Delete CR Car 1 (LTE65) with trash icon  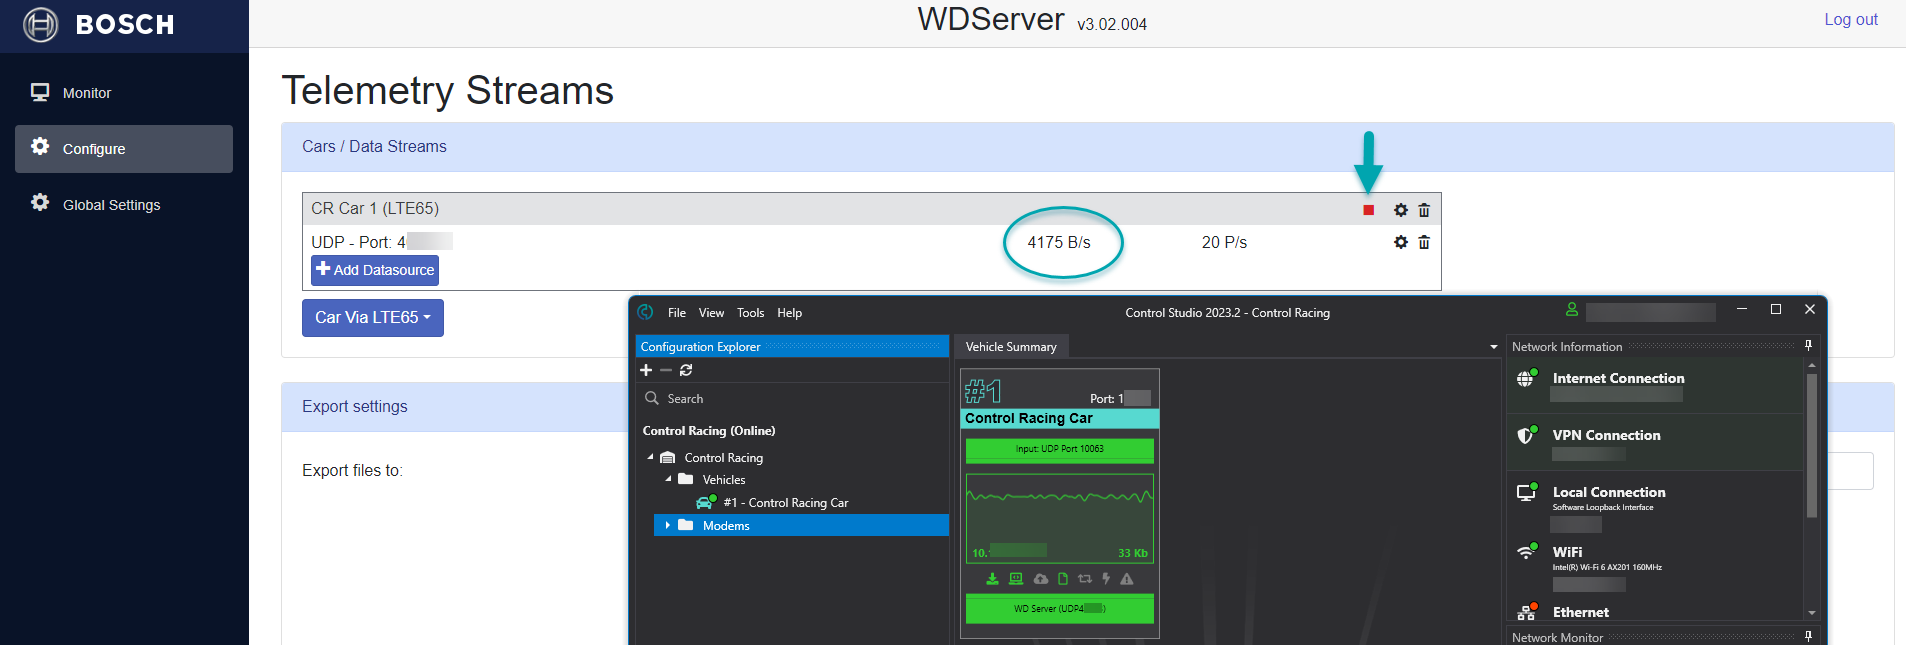[x=1424, y=210]
